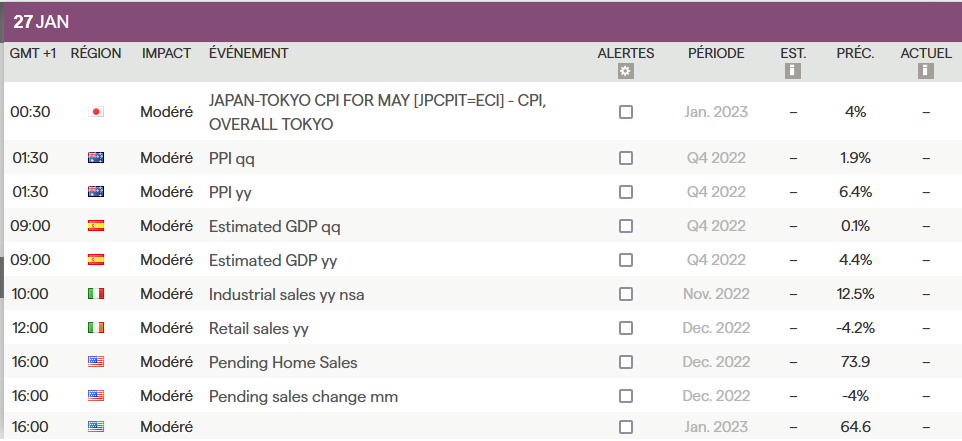Screen dimensions: 962x441
Task: Click Italy flag on Industrial sales row
Action: pyautogui.click(x=96, y=294)
